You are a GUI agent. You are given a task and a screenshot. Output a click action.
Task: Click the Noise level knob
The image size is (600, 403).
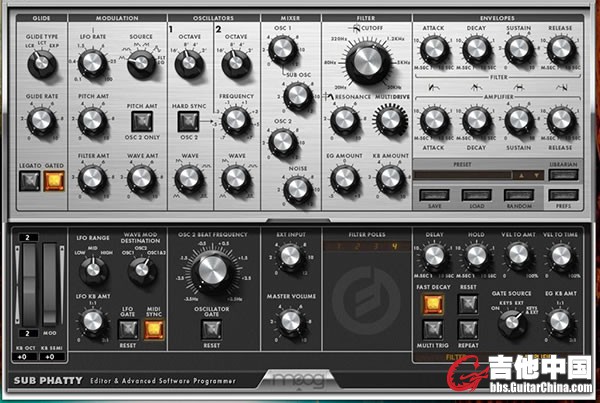pos(298,189)
